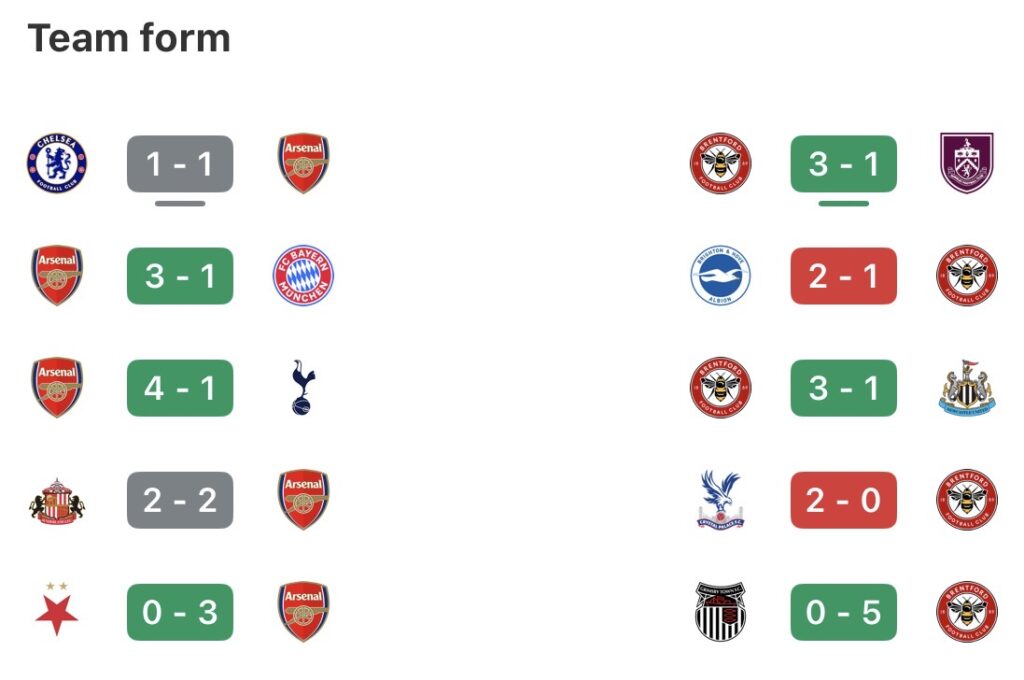Select the Newcastle United crest
Screen dimensions: 1024x680
click(967, 388)
